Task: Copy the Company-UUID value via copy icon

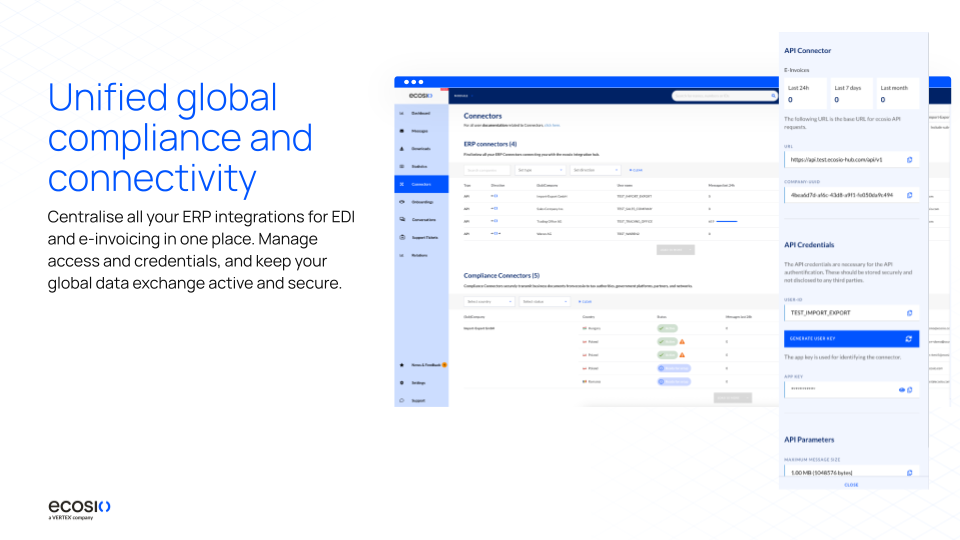Action: tap(909, 195)
